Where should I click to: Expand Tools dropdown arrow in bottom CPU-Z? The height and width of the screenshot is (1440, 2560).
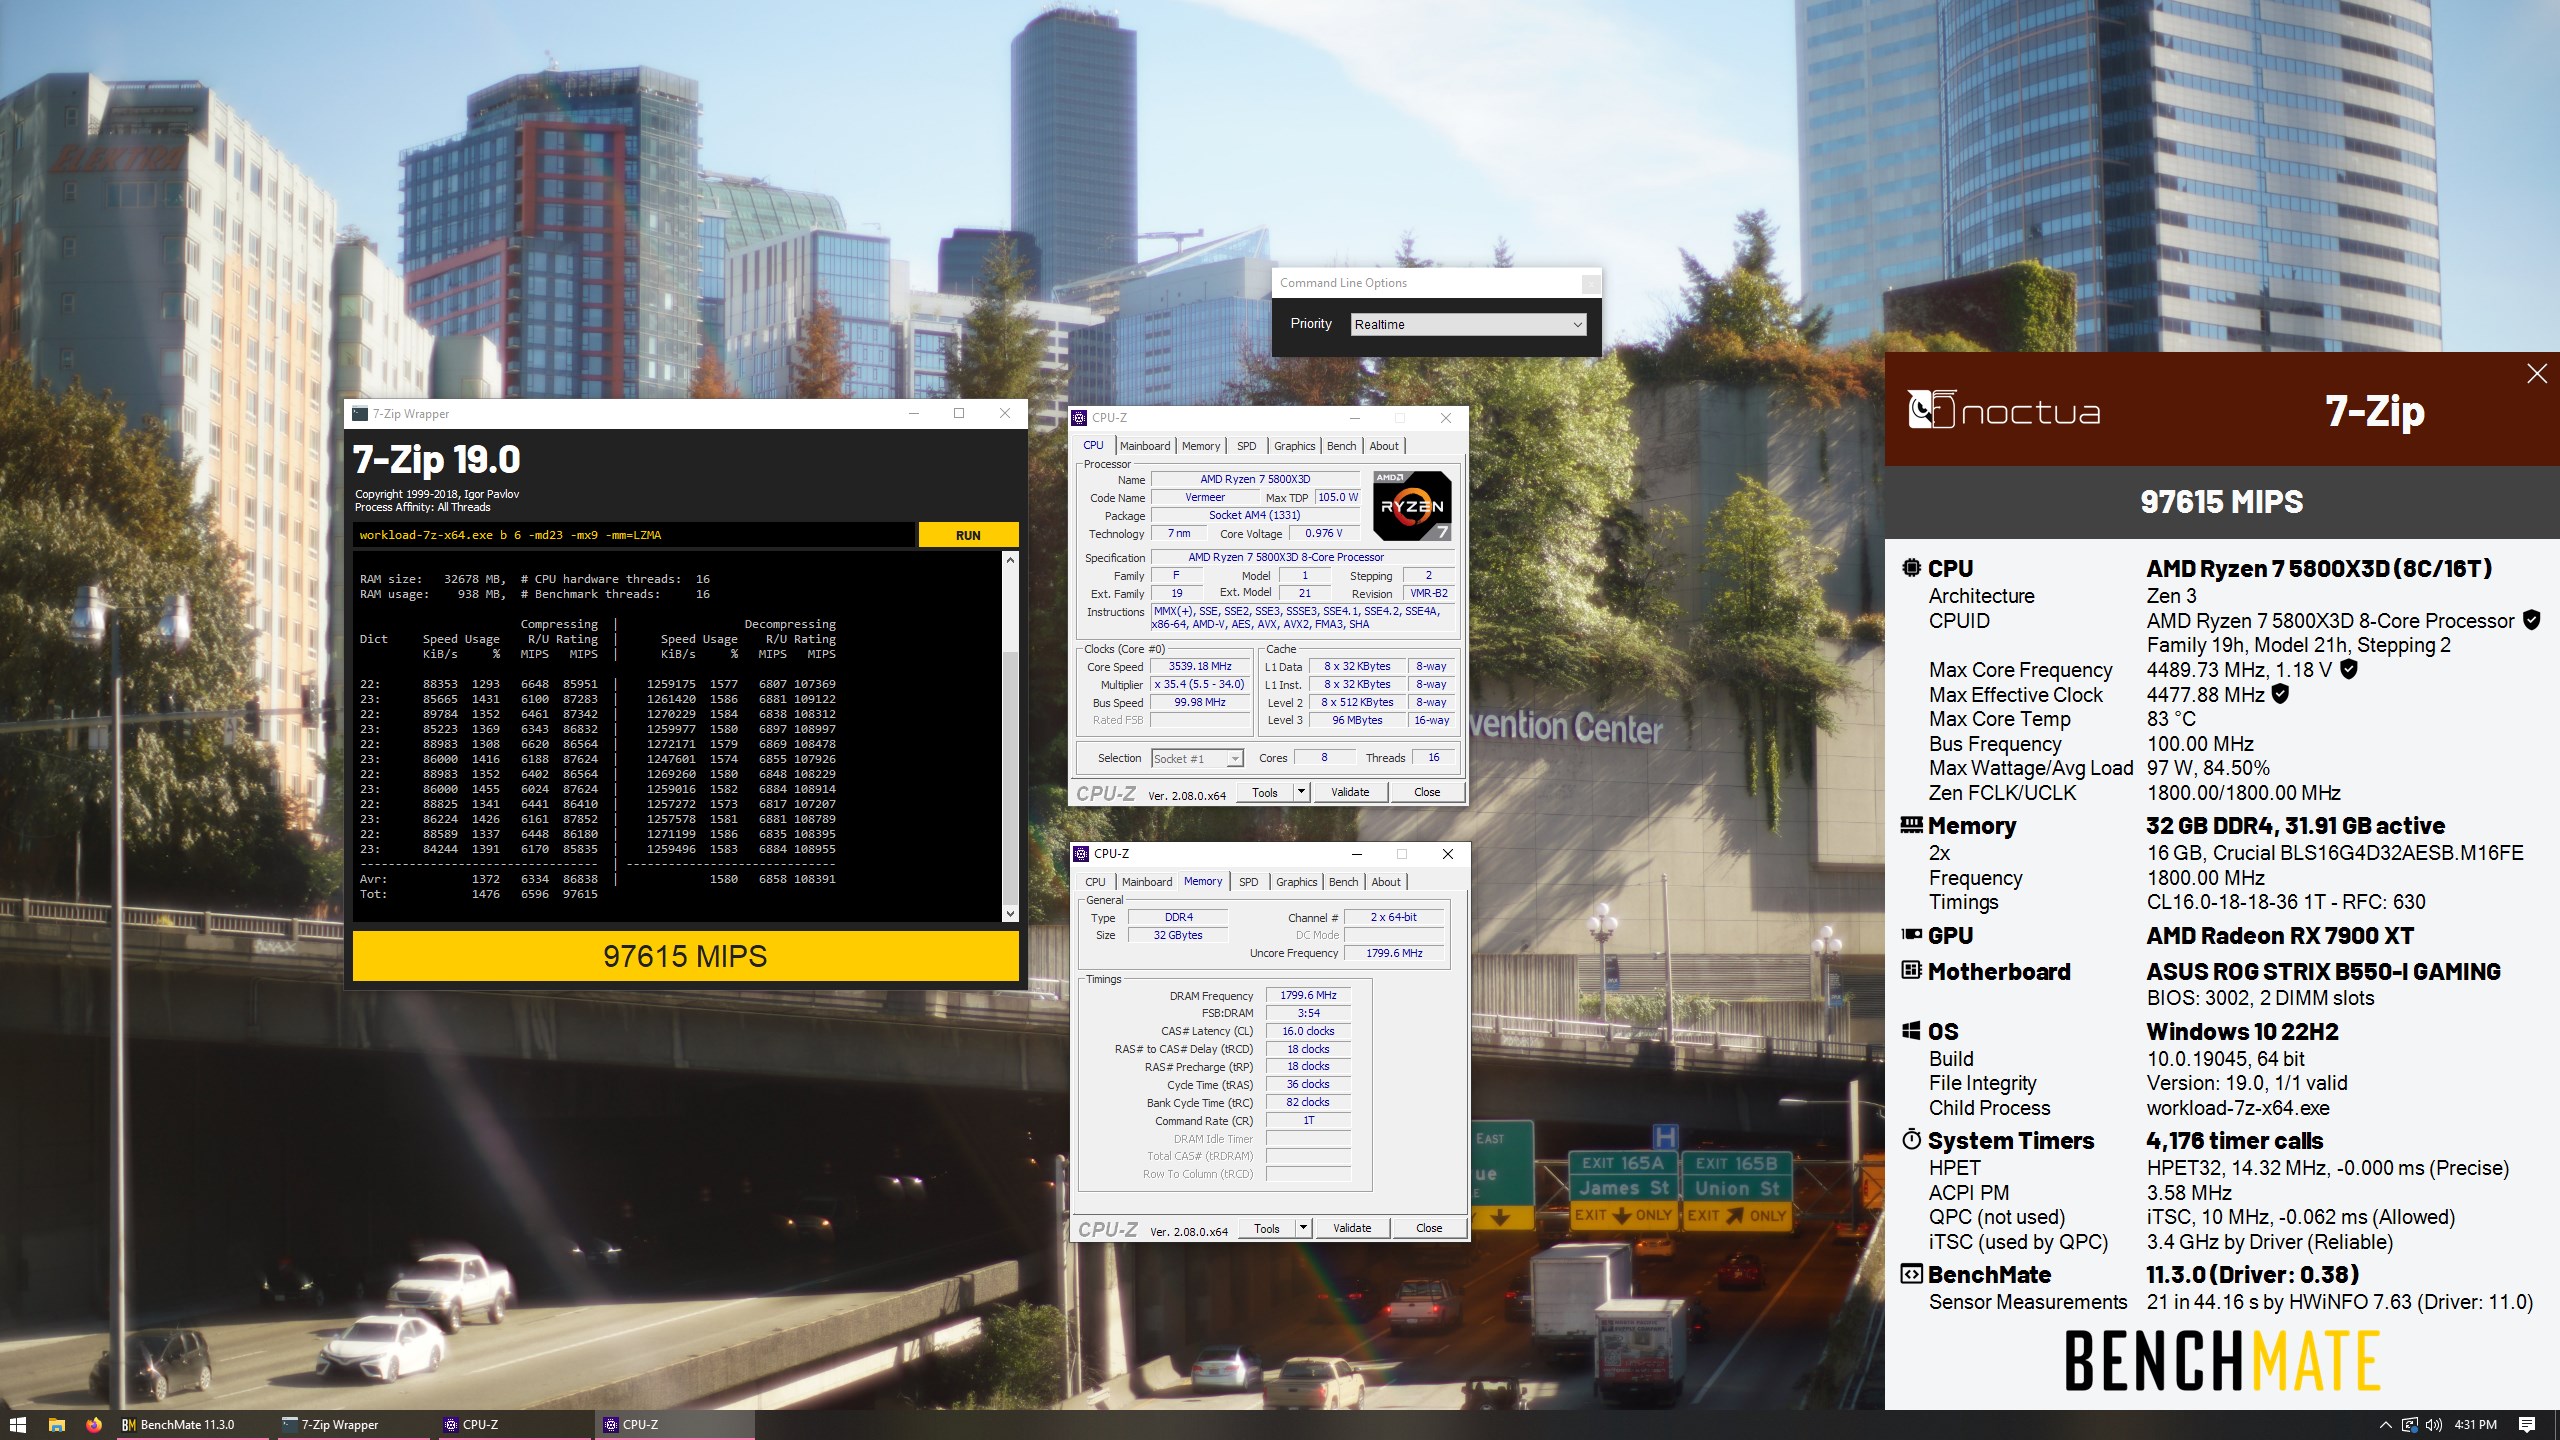click(1303, 1228)
